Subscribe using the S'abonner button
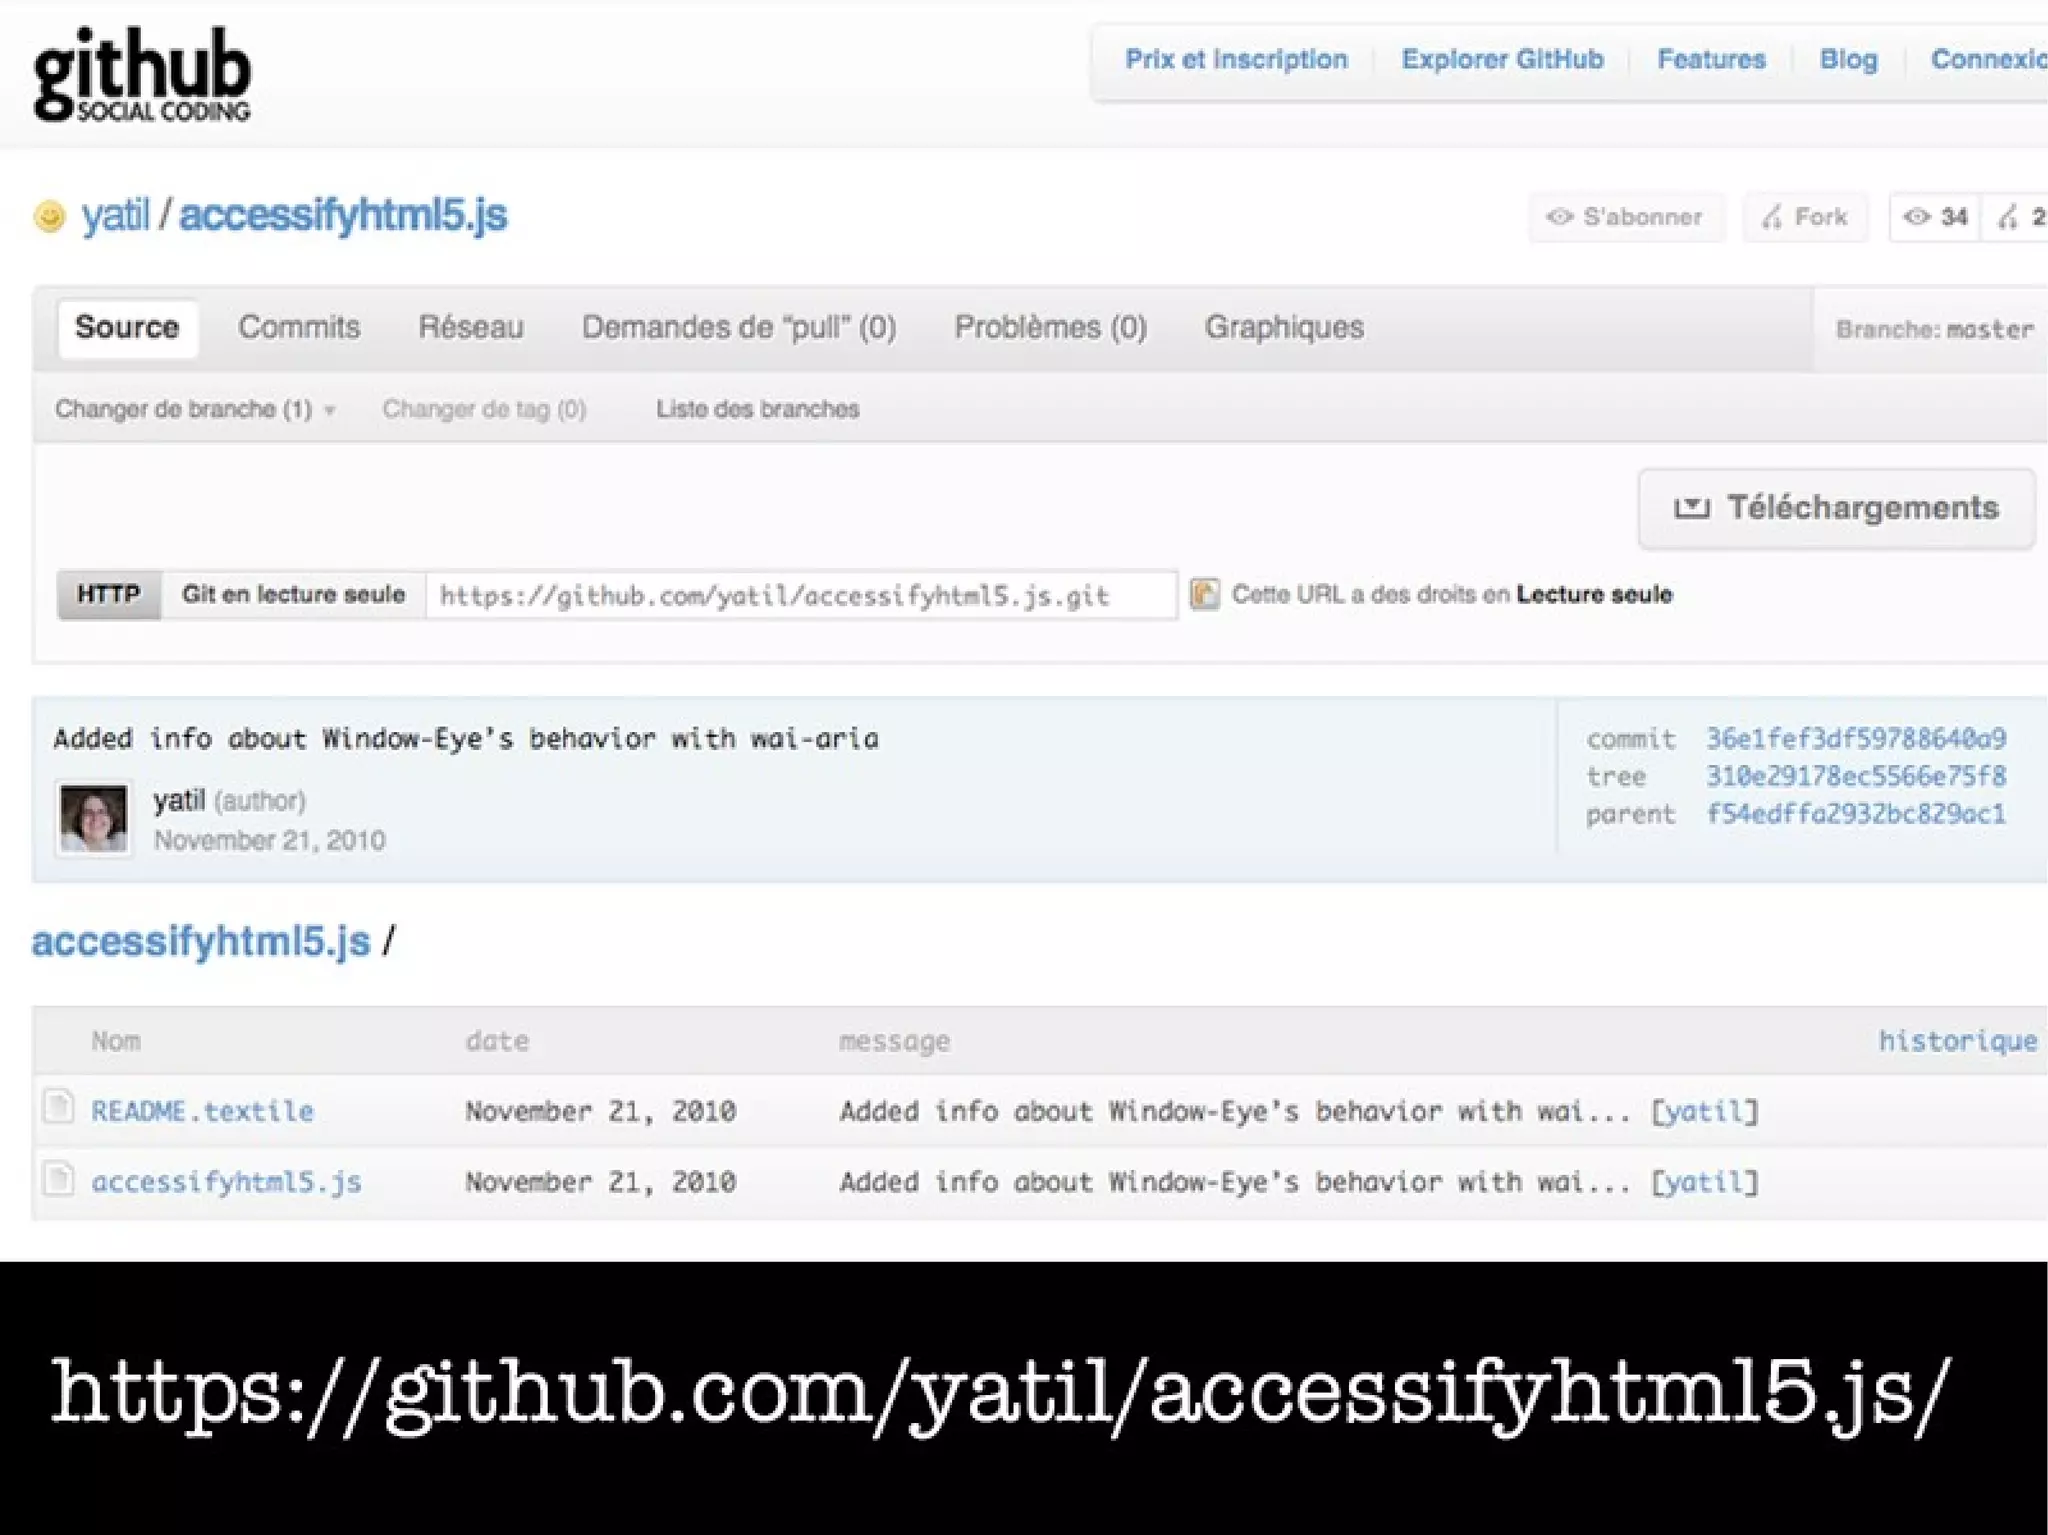The width and height of the screenshot is (2048, 1535). tap(1625, 217)
